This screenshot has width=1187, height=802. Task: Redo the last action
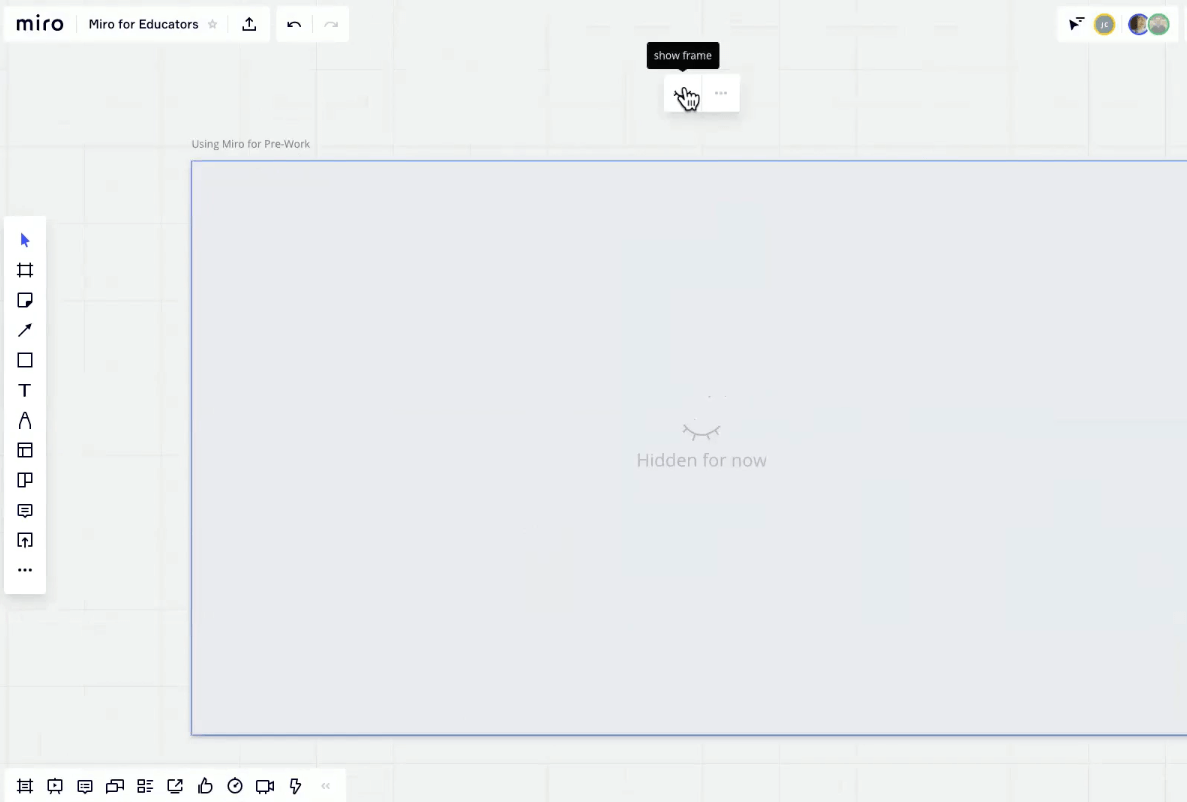(331, 24)
